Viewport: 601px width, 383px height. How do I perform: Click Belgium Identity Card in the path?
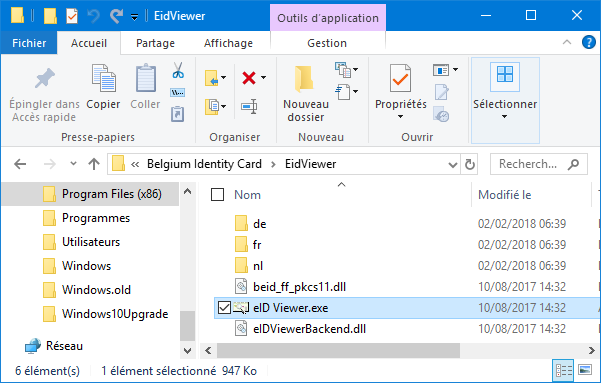coord(204,164)
